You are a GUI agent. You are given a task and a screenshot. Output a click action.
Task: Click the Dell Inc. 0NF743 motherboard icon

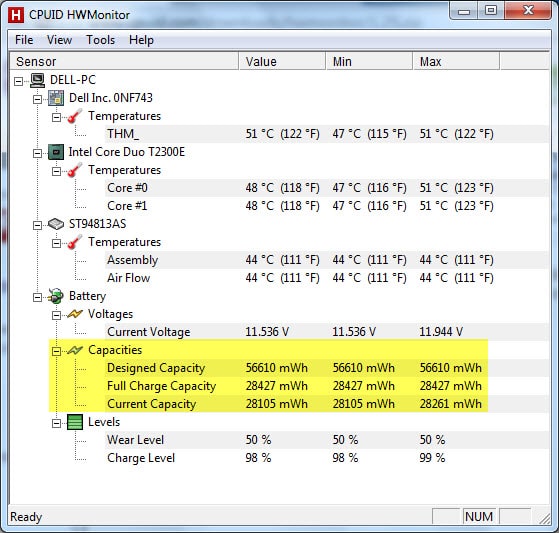click(x=56, y=98)
